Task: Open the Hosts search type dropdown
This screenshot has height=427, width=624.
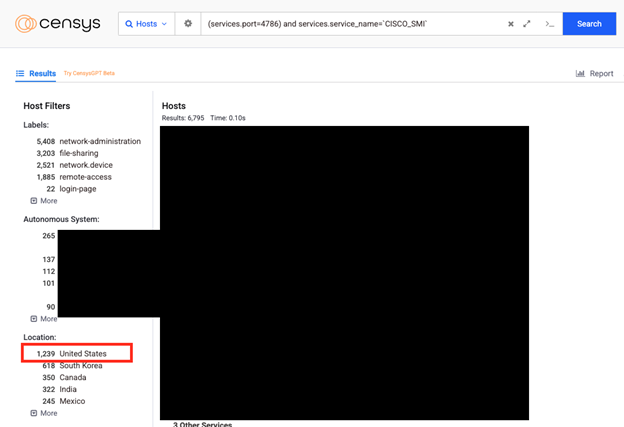Action: tap(146, 24)
